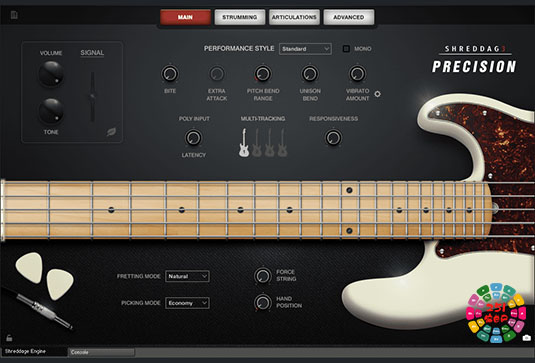This screenshot has width=535, height=363.
Task: Click the UNISON BEND knob
Action: (310, 74)
